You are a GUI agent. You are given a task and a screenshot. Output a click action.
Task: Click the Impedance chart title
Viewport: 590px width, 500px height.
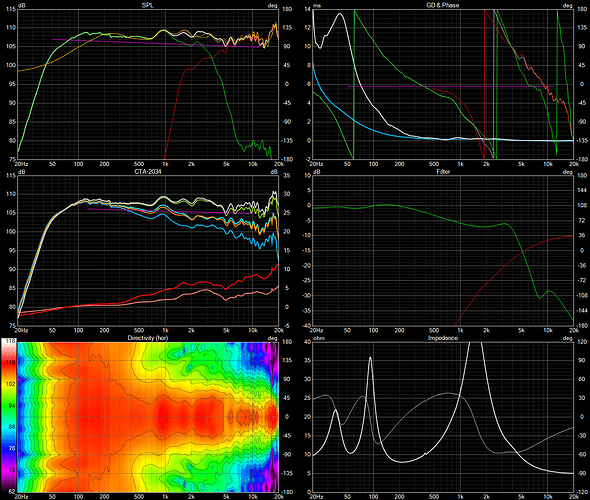point(442,338)
